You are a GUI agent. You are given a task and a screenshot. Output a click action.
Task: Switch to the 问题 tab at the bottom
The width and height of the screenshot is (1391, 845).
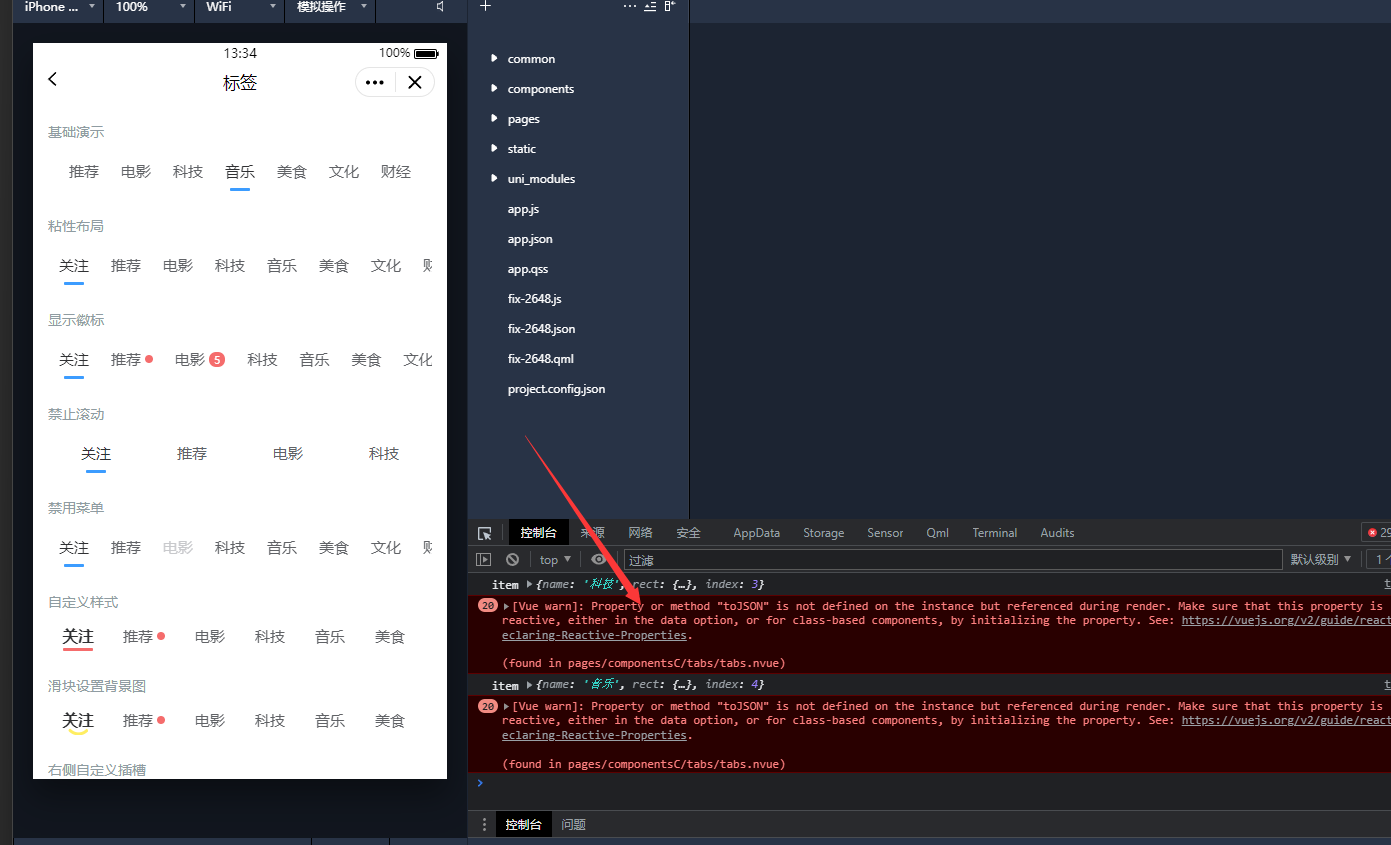(x=573, y=824)
